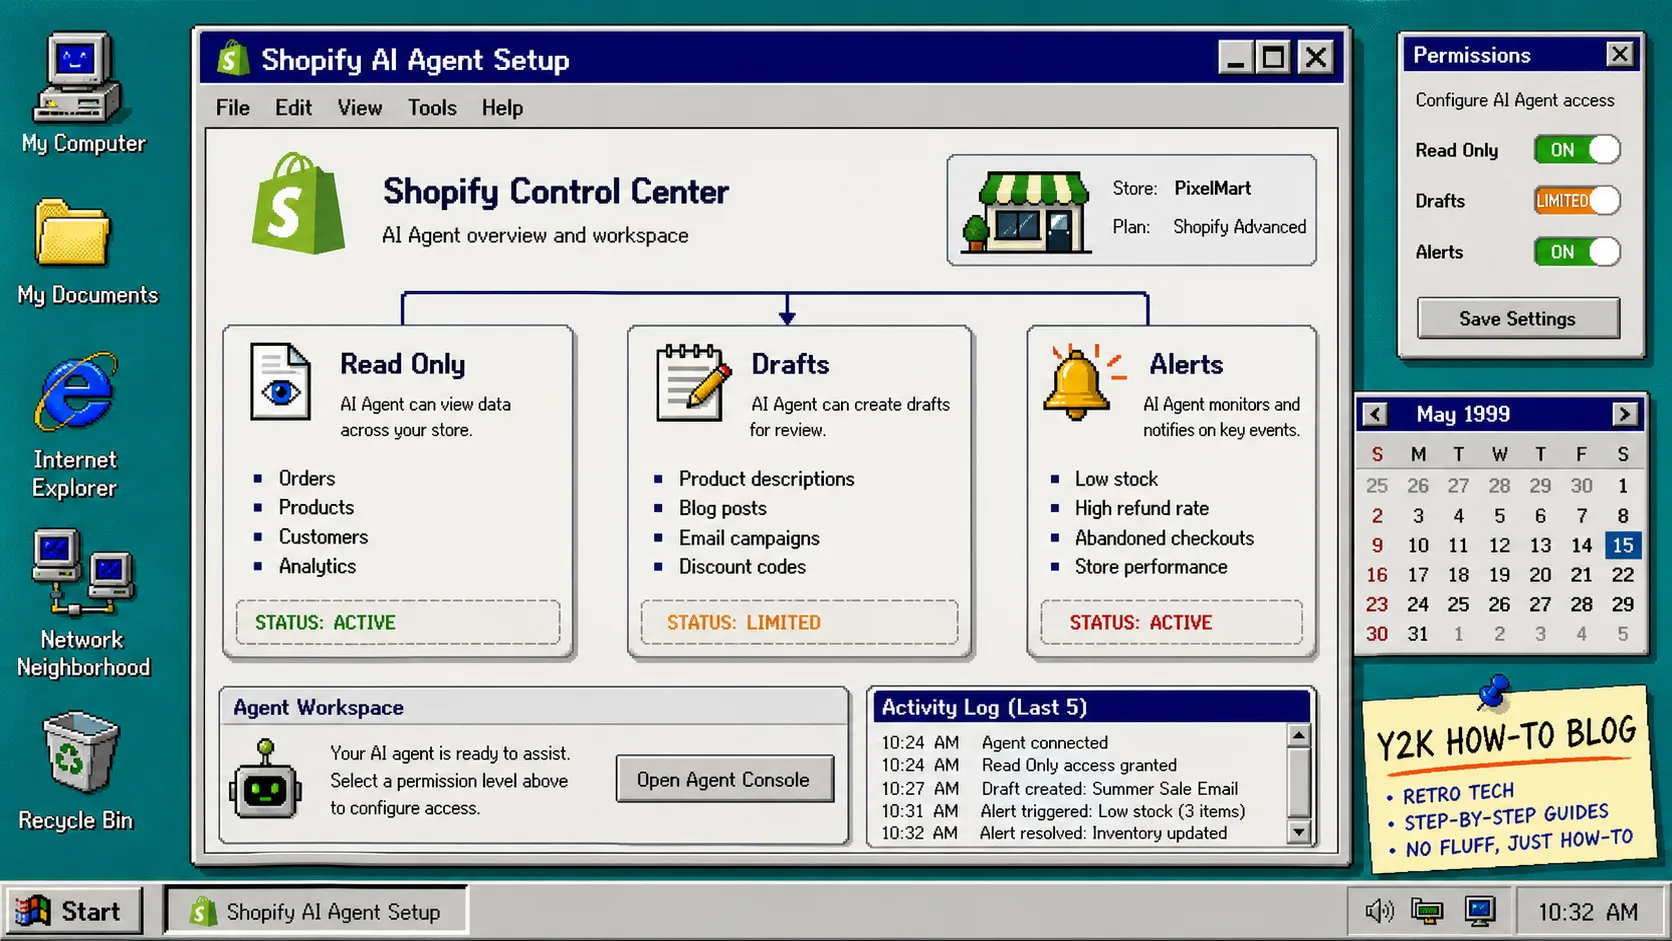Open the Edit menu
The height and width of the screenshot is (941, 1672).
tap(294, 108)
